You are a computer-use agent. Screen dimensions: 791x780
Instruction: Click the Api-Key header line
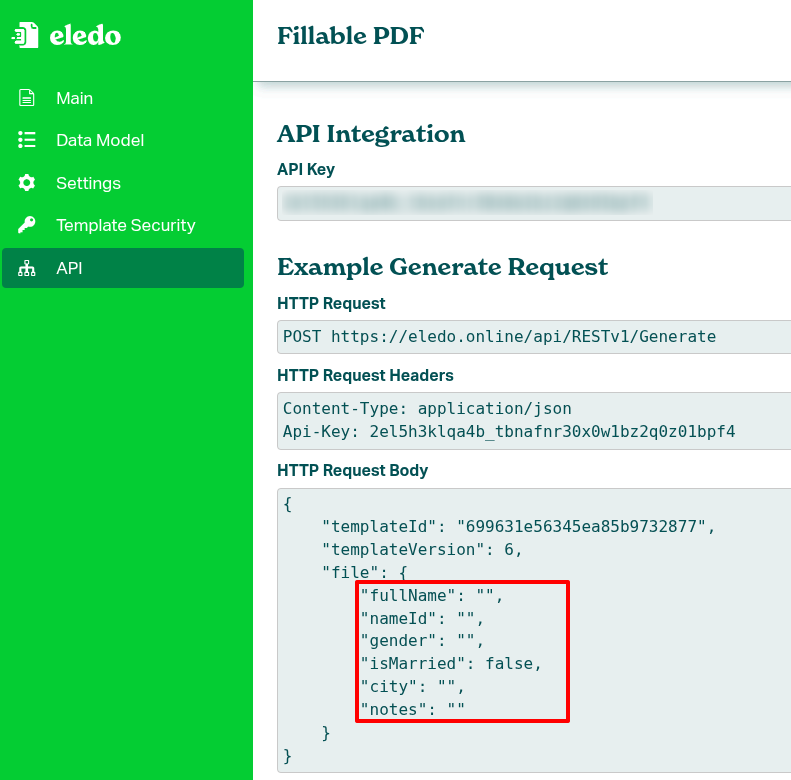pyautogui.click(x=508, y=432)
